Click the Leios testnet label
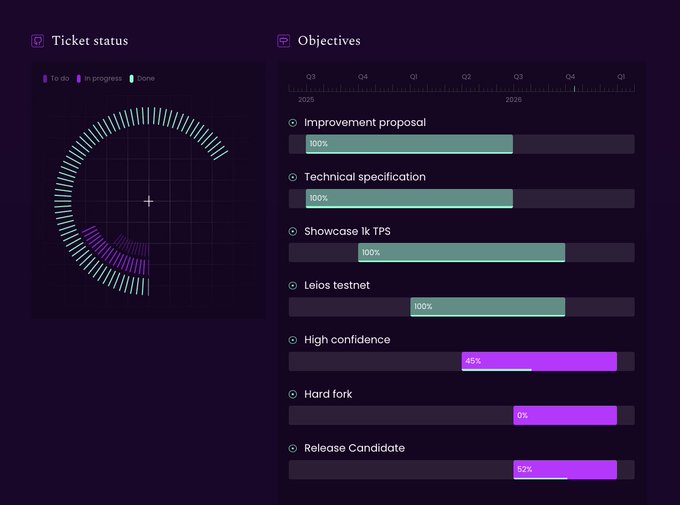 [x=337, y=285]
